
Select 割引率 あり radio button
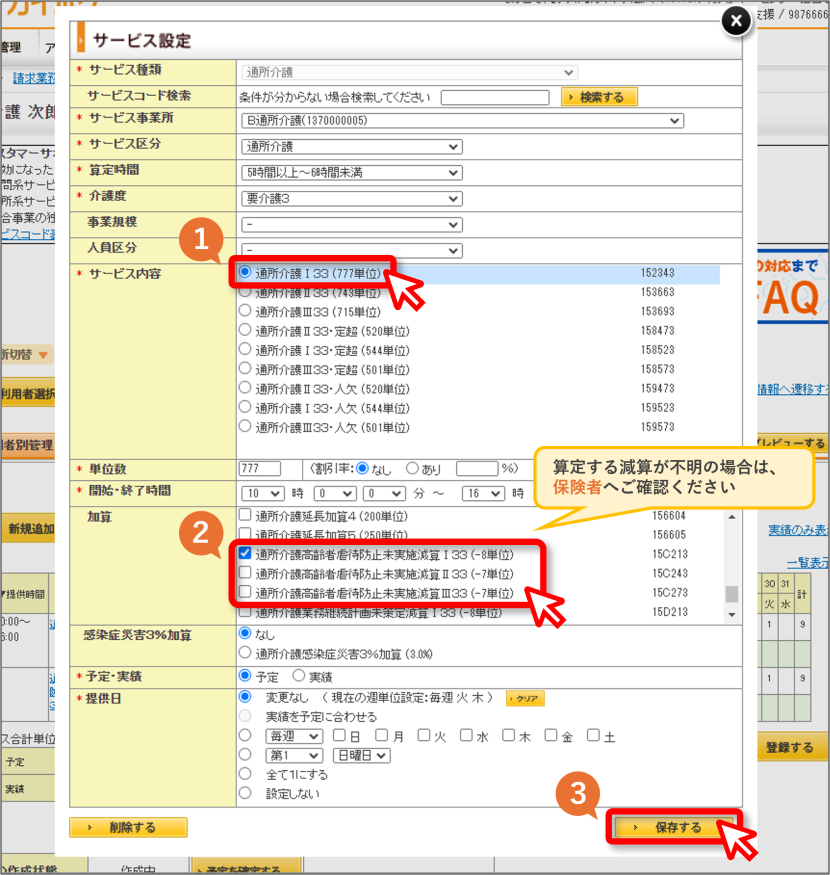(x=412, y=468)
